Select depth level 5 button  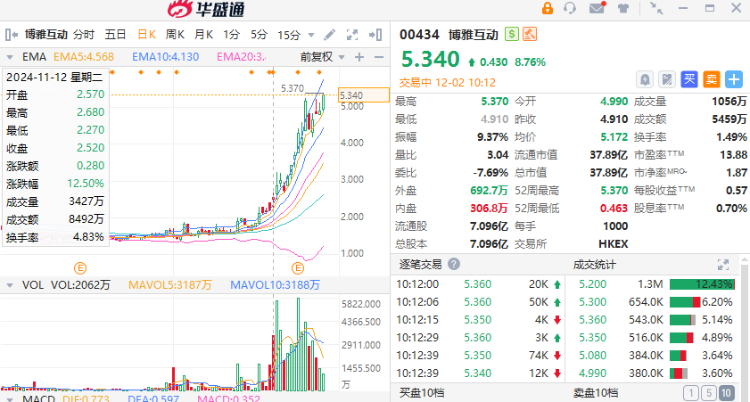click(708, 393)
